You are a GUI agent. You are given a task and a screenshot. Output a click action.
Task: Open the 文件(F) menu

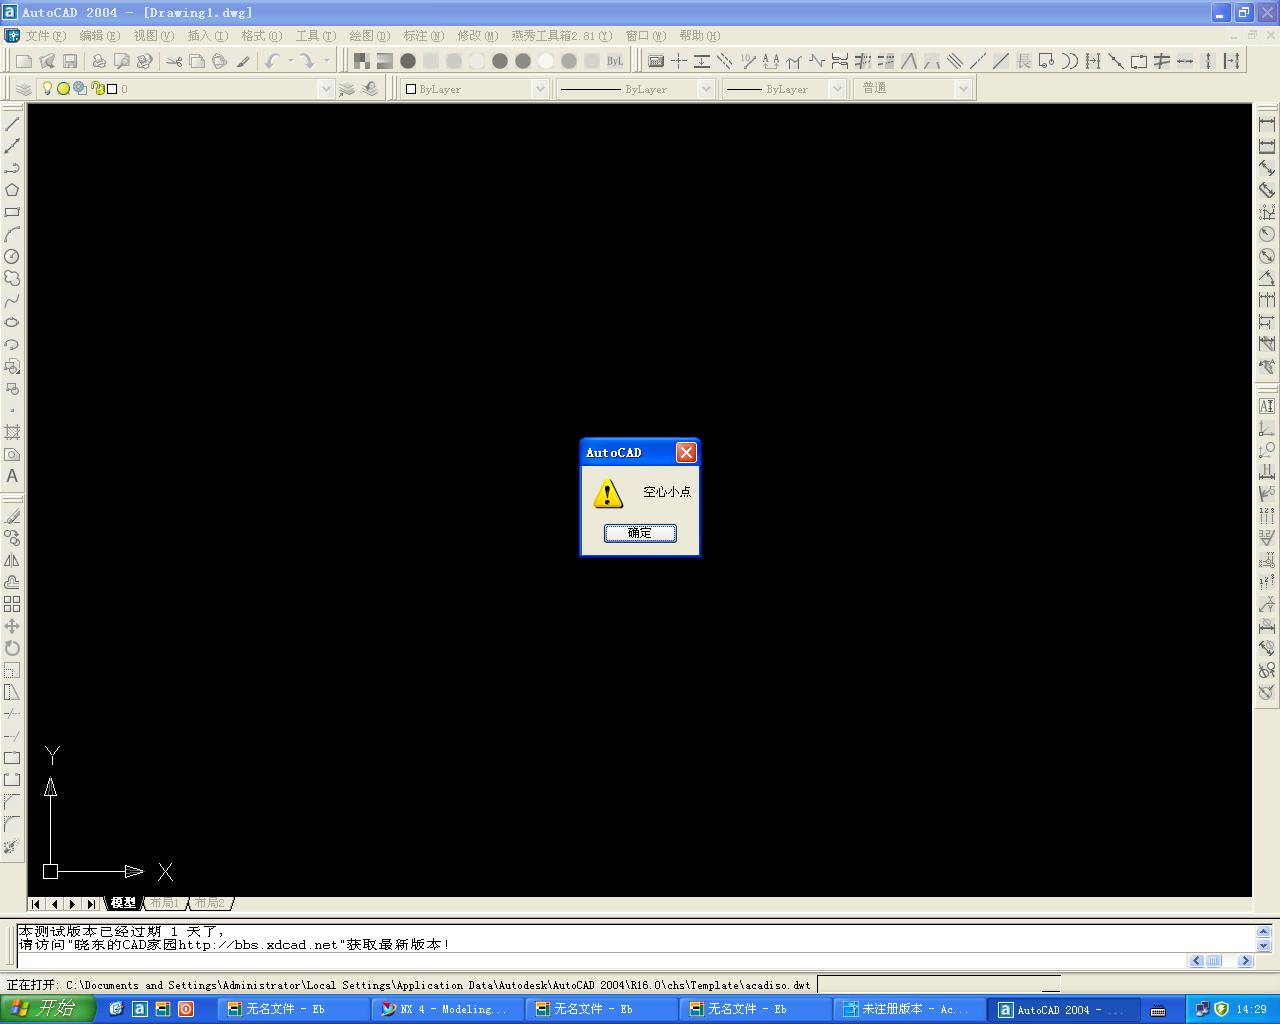[x=45, y=36]
